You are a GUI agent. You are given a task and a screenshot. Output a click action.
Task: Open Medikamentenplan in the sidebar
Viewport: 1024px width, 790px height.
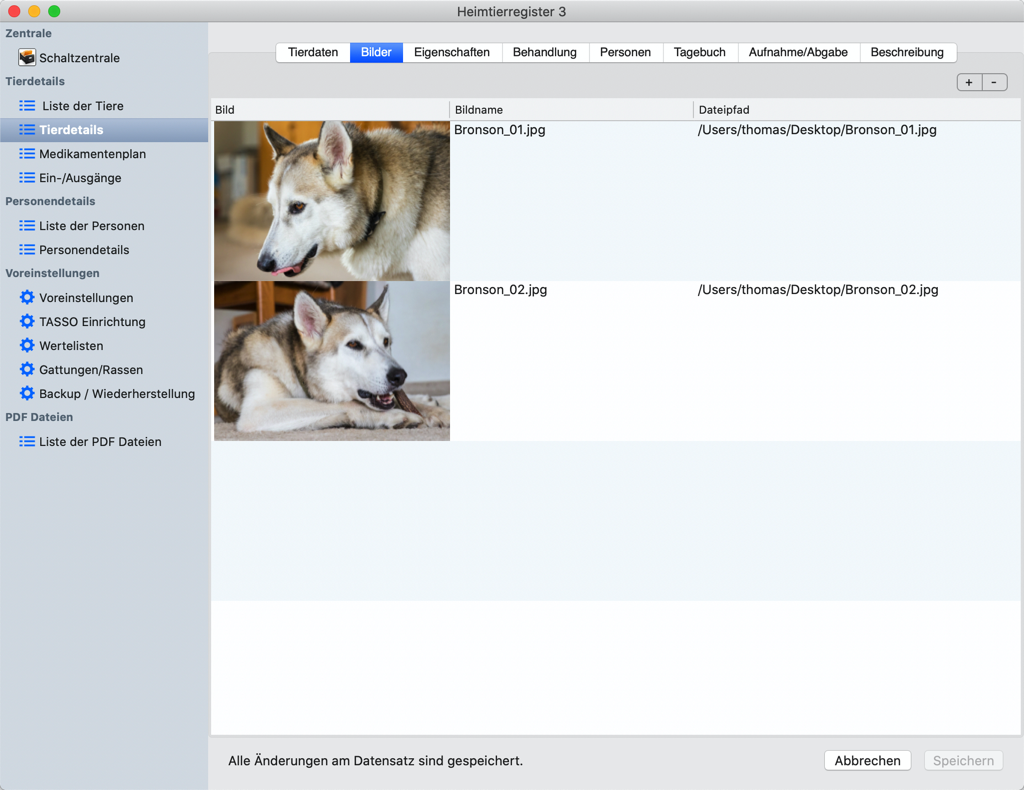coord(93,154)
